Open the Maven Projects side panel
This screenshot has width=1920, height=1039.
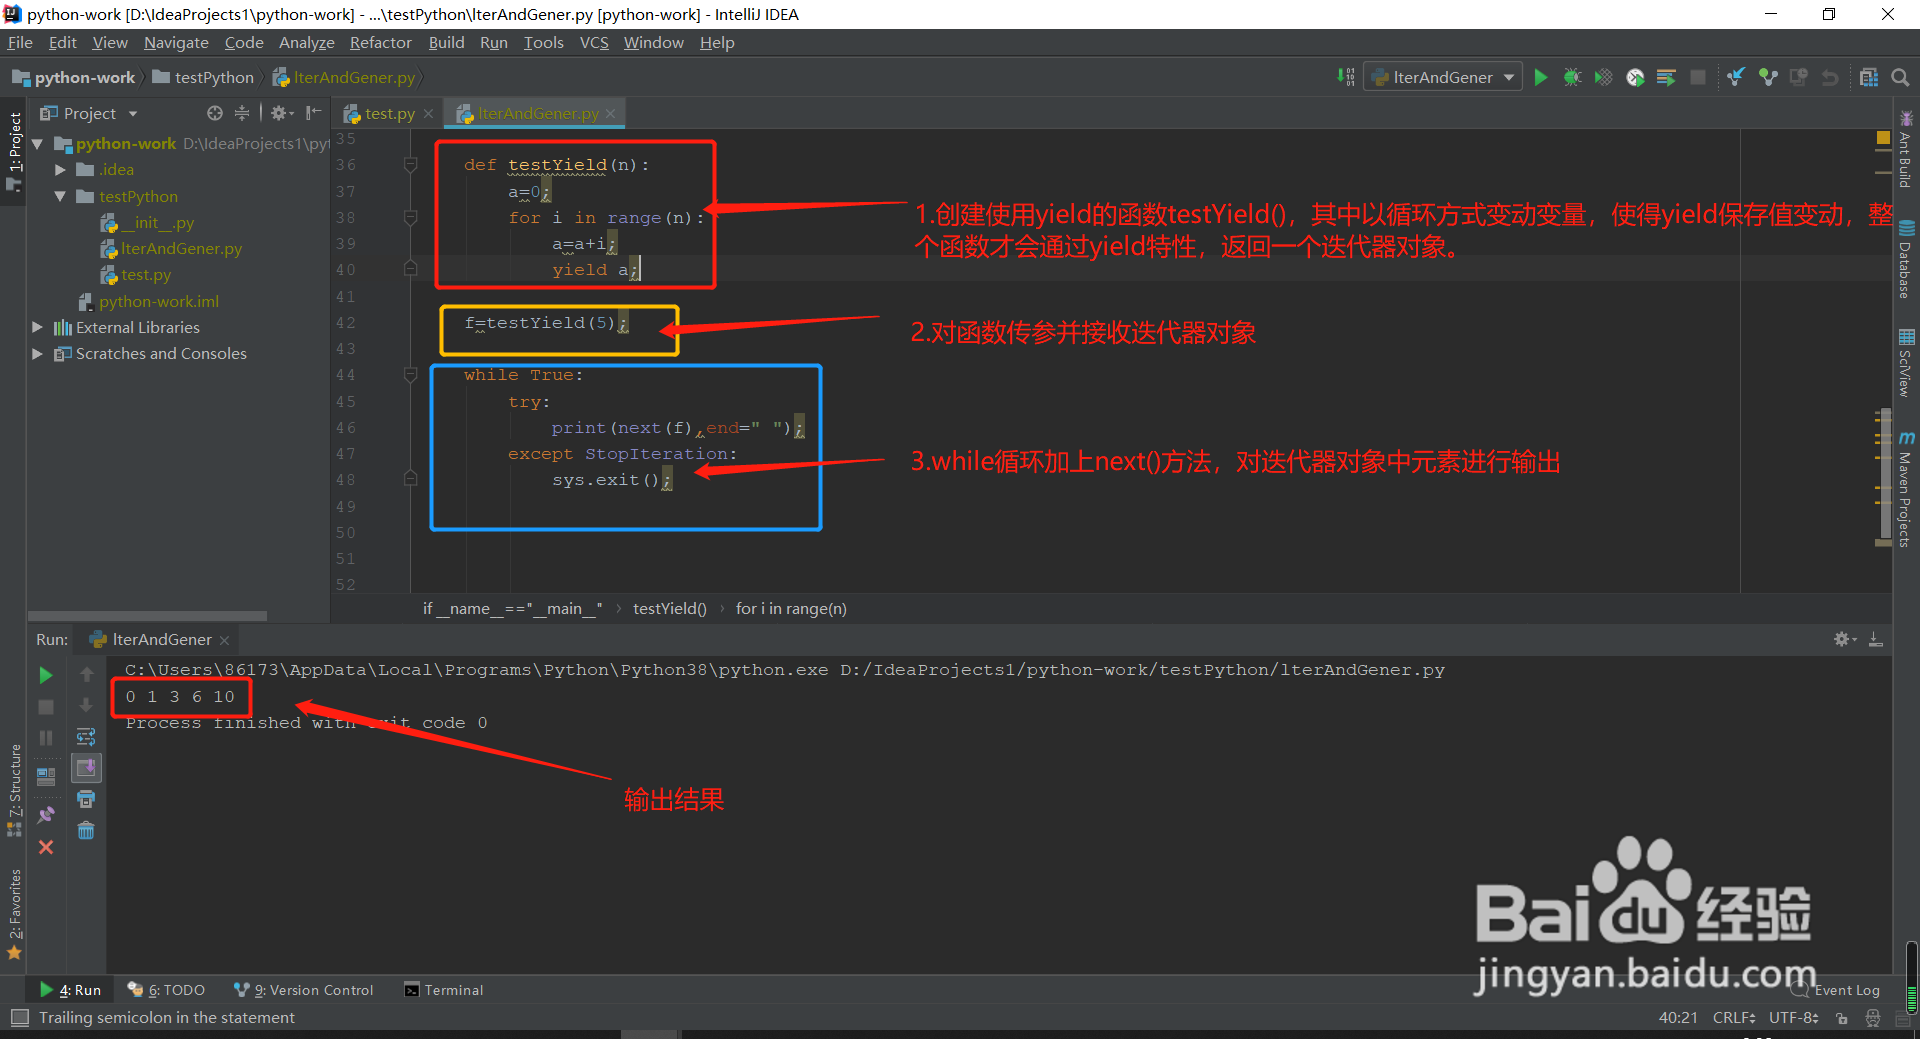[1906, 490]
